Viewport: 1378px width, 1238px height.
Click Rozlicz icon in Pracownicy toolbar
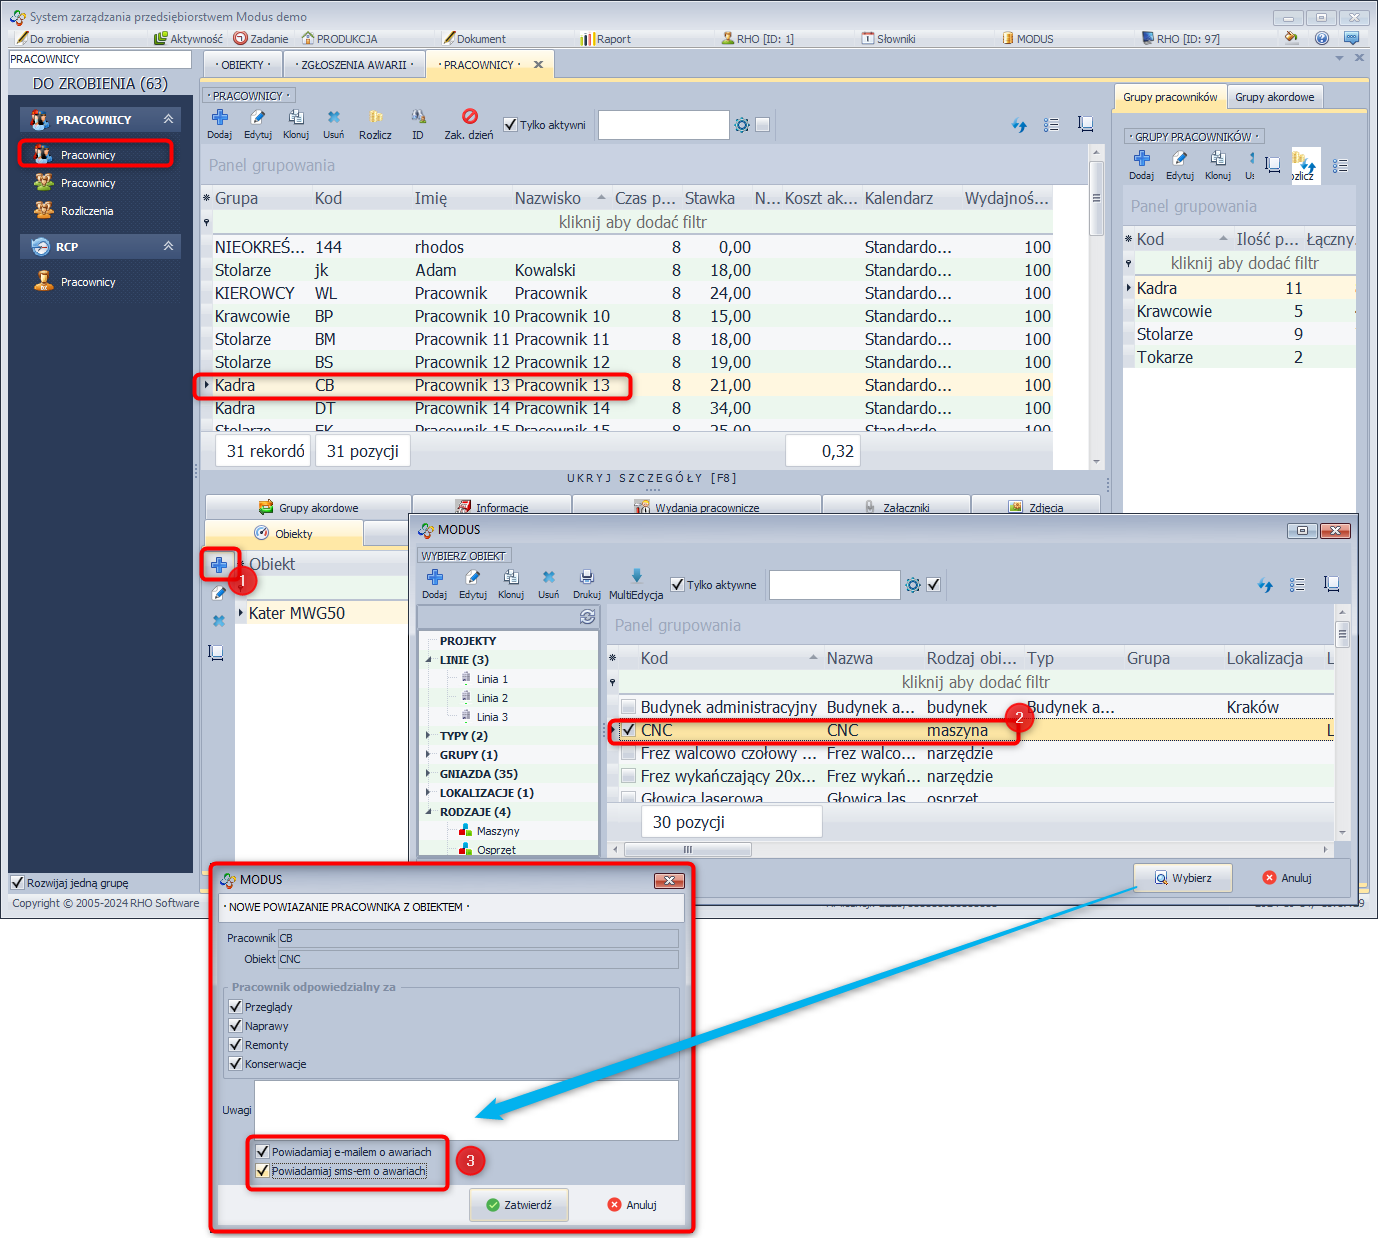point(375,118)
